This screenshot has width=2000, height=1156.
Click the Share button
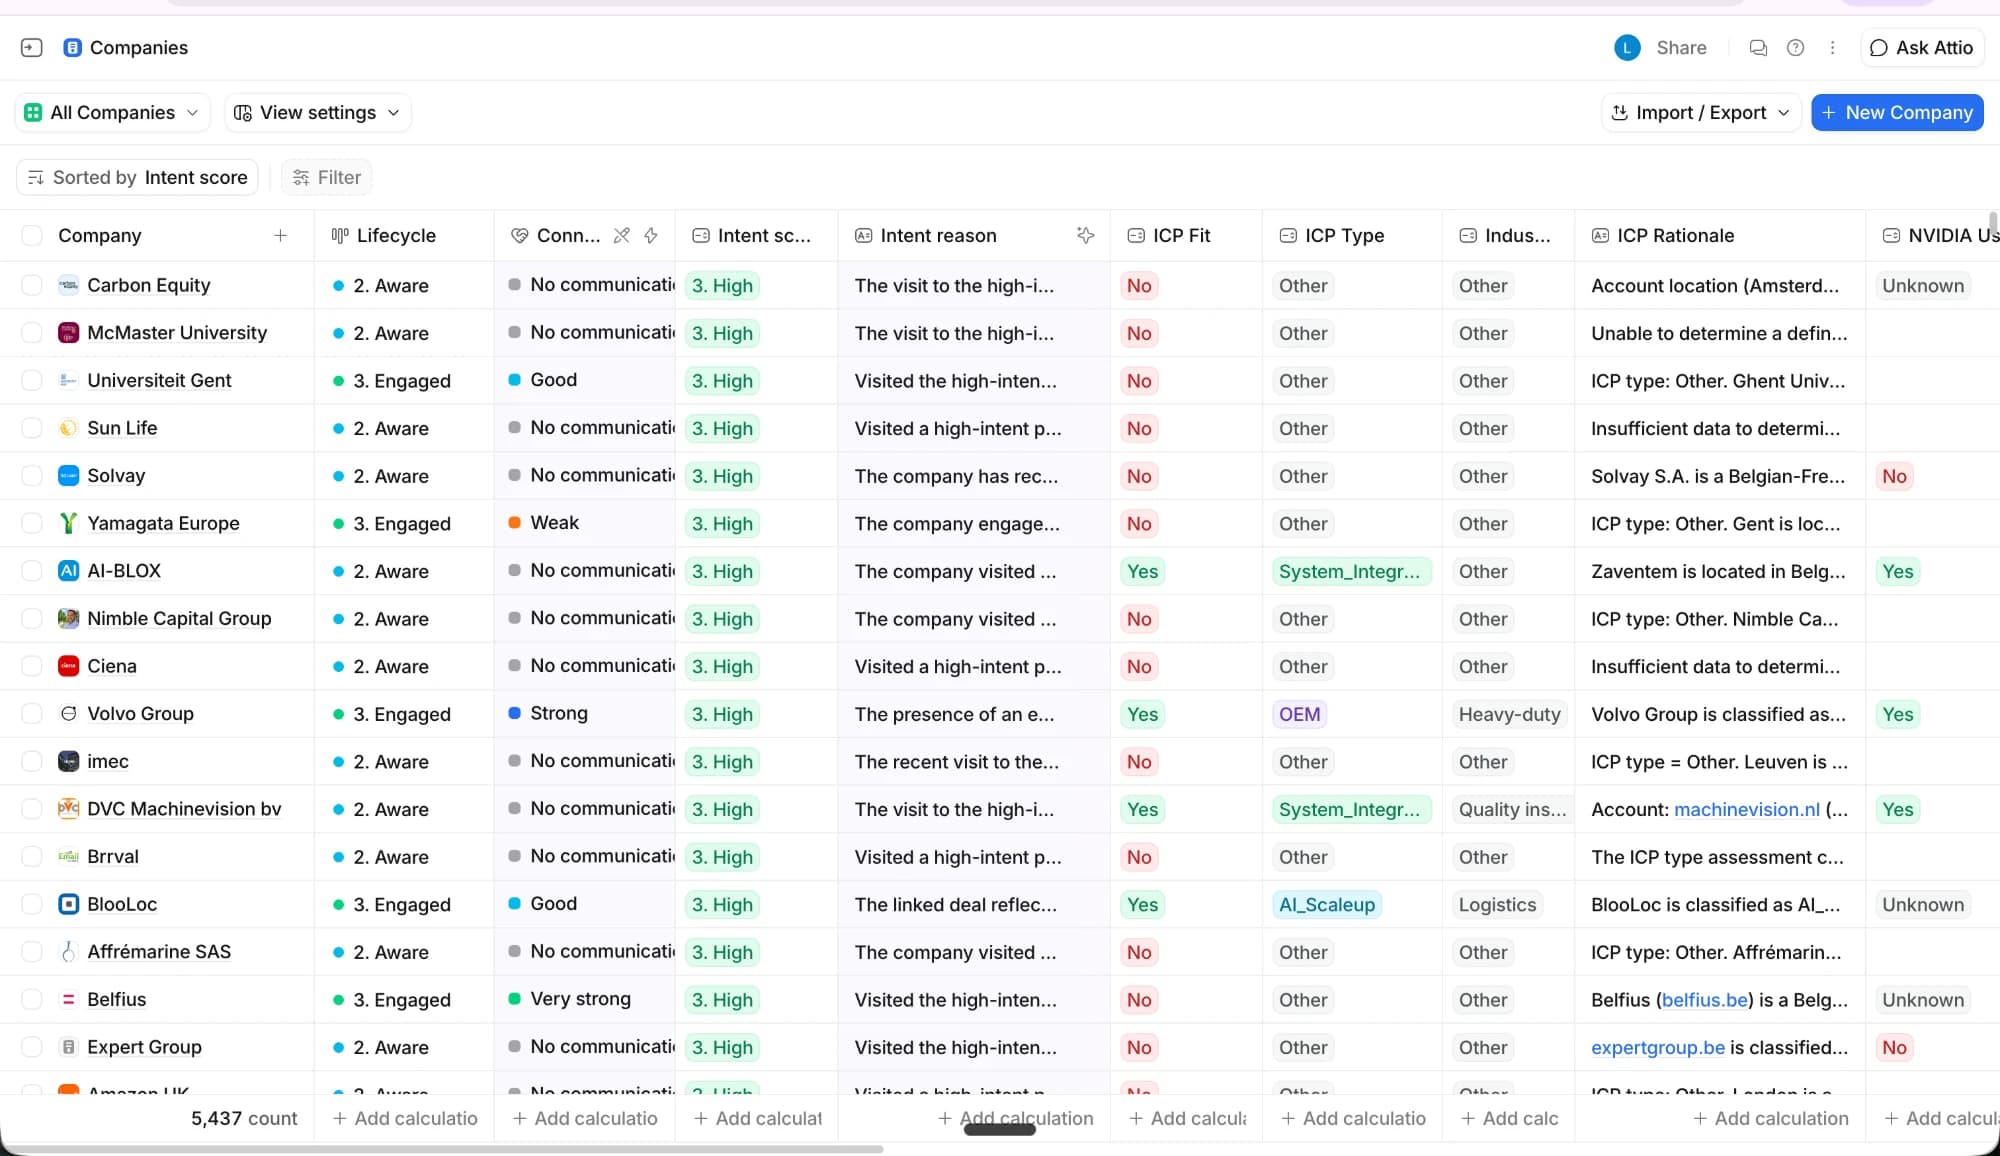pyautogui.click(x=1681, y=47)
